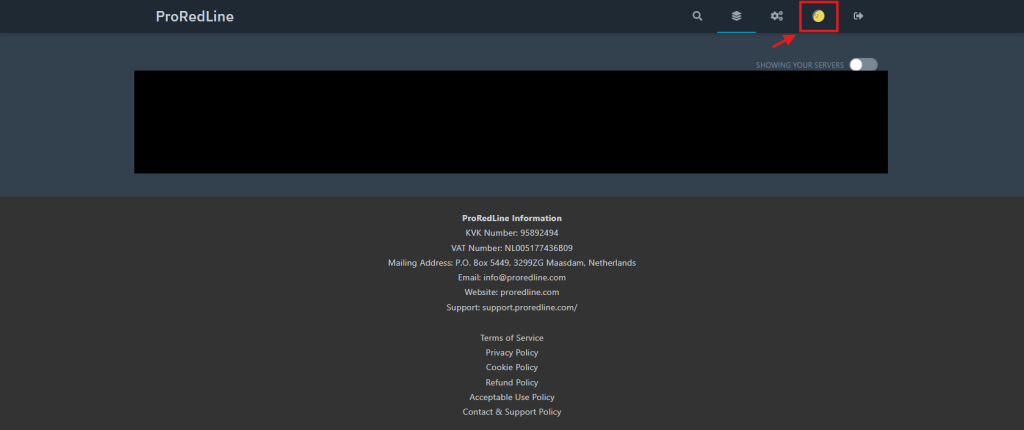Click the search magnifier icon in navbar
This screenshot has width=1024, height=430.
tap(697, 16)
